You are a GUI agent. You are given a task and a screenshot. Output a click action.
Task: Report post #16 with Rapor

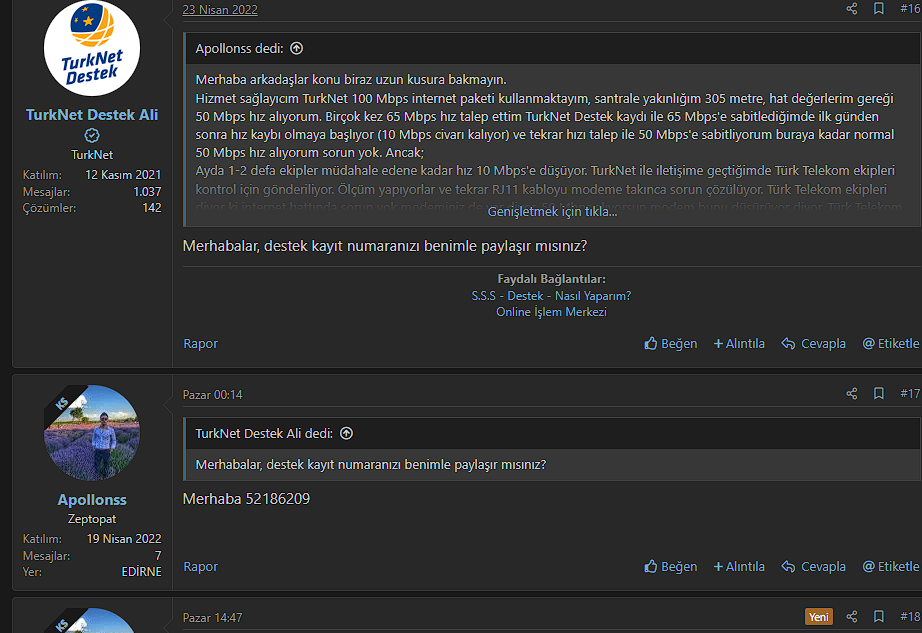coord(201,343)
